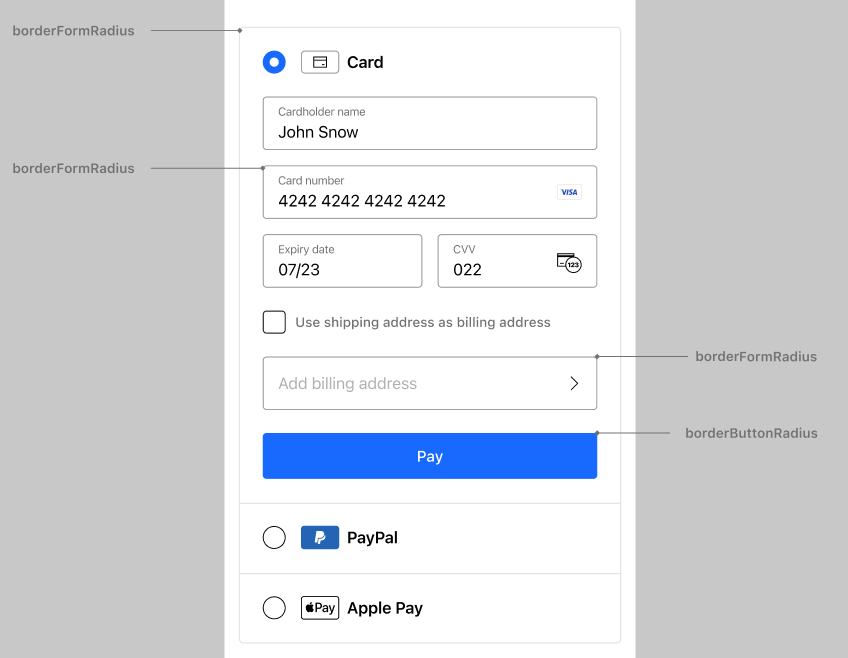Click the card icon next to Card option

[x=320, y=62]
